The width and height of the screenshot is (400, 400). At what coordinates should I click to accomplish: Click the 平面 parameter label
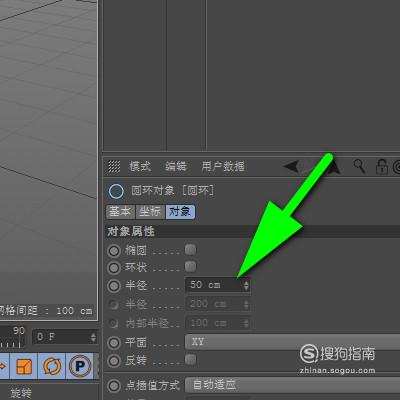(x=135, y=342)
